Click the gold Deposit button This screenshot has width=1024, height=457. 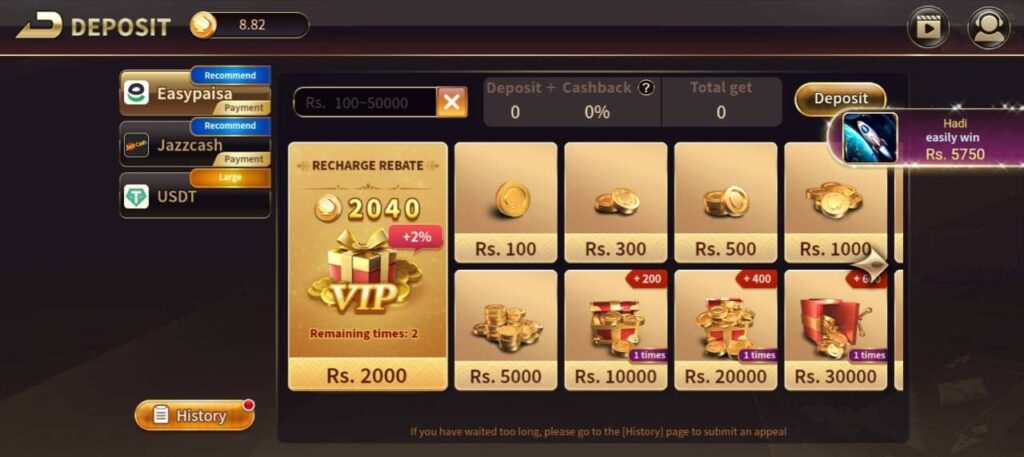tap(840, 99)
